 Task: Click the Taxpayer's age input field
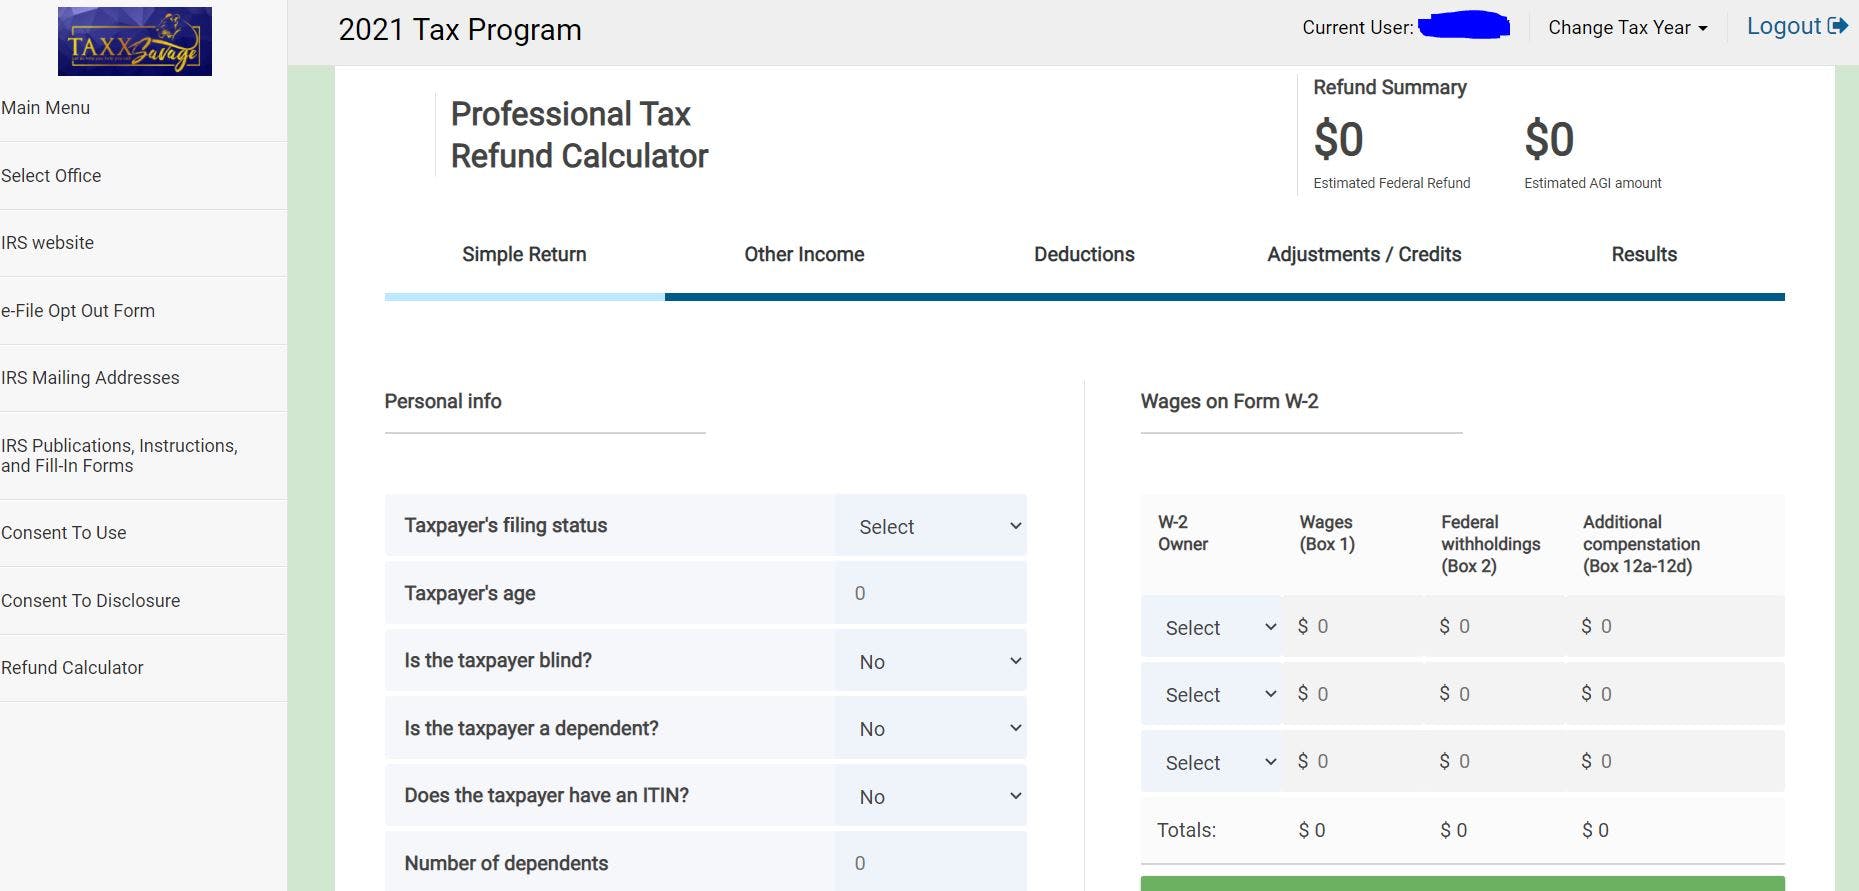930,593
